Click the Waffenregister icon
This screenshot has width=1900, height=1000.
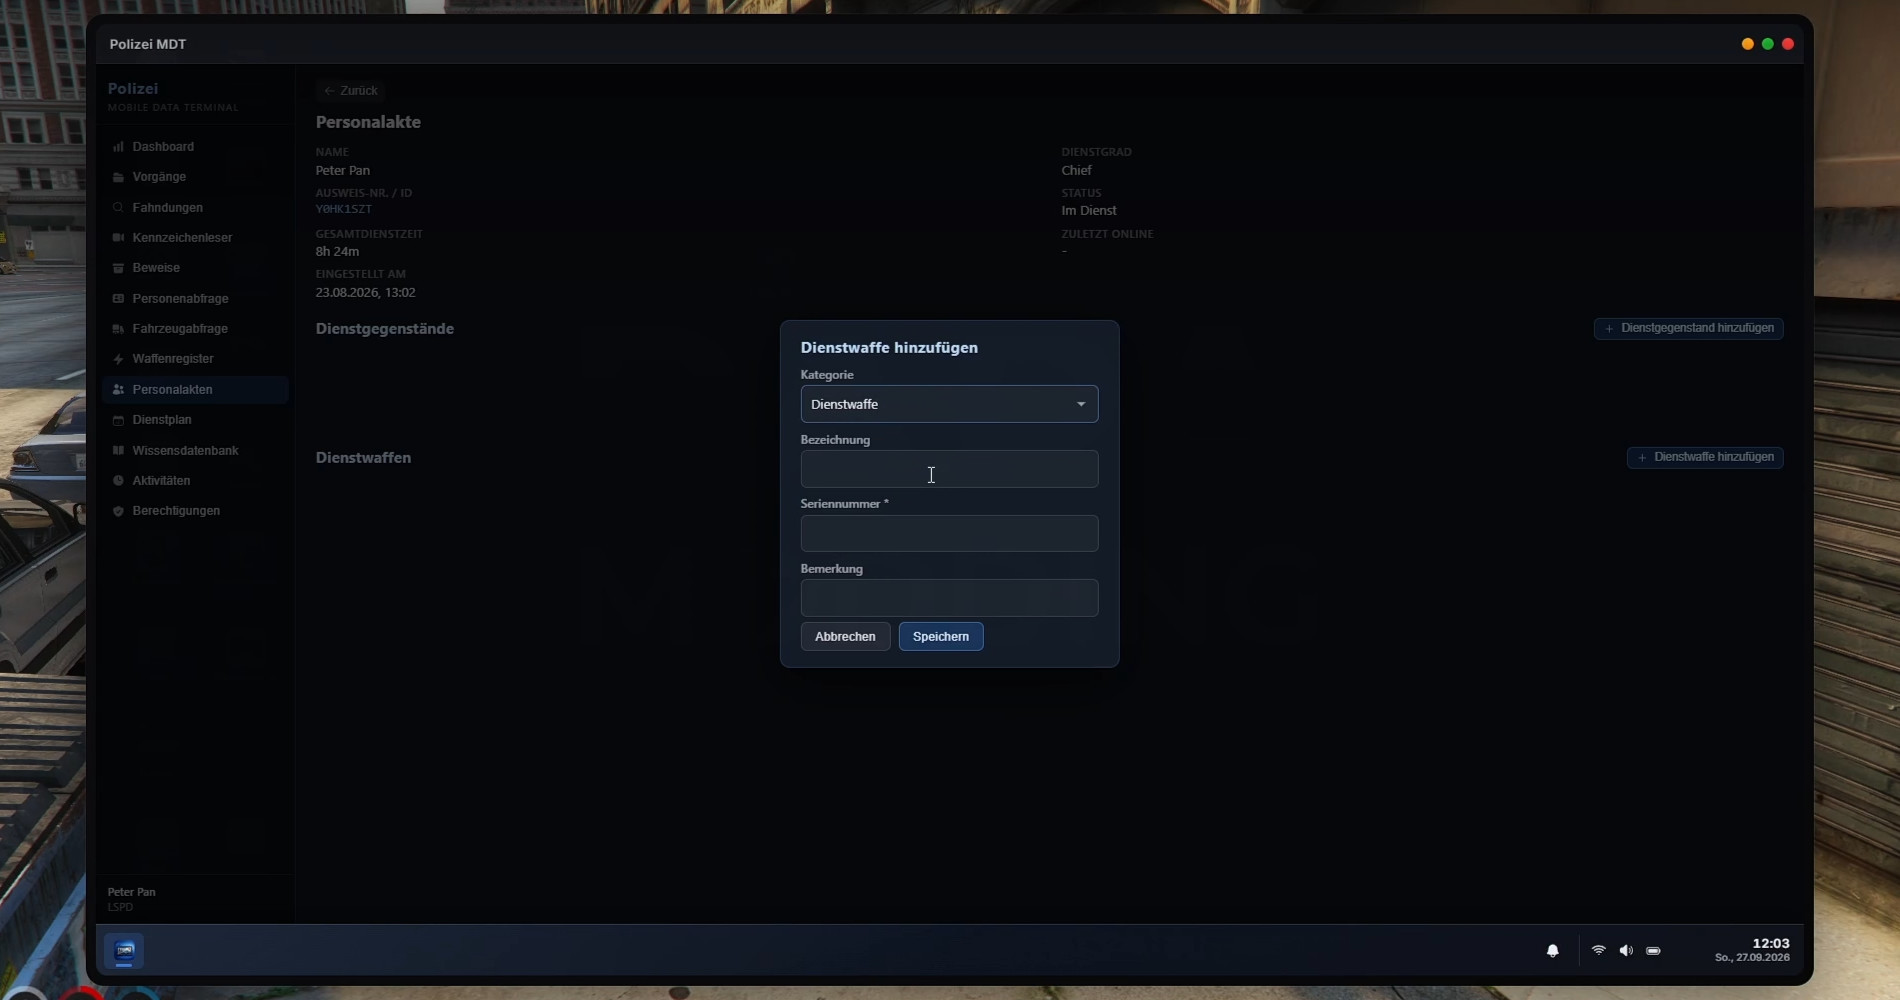coord(118,359)
